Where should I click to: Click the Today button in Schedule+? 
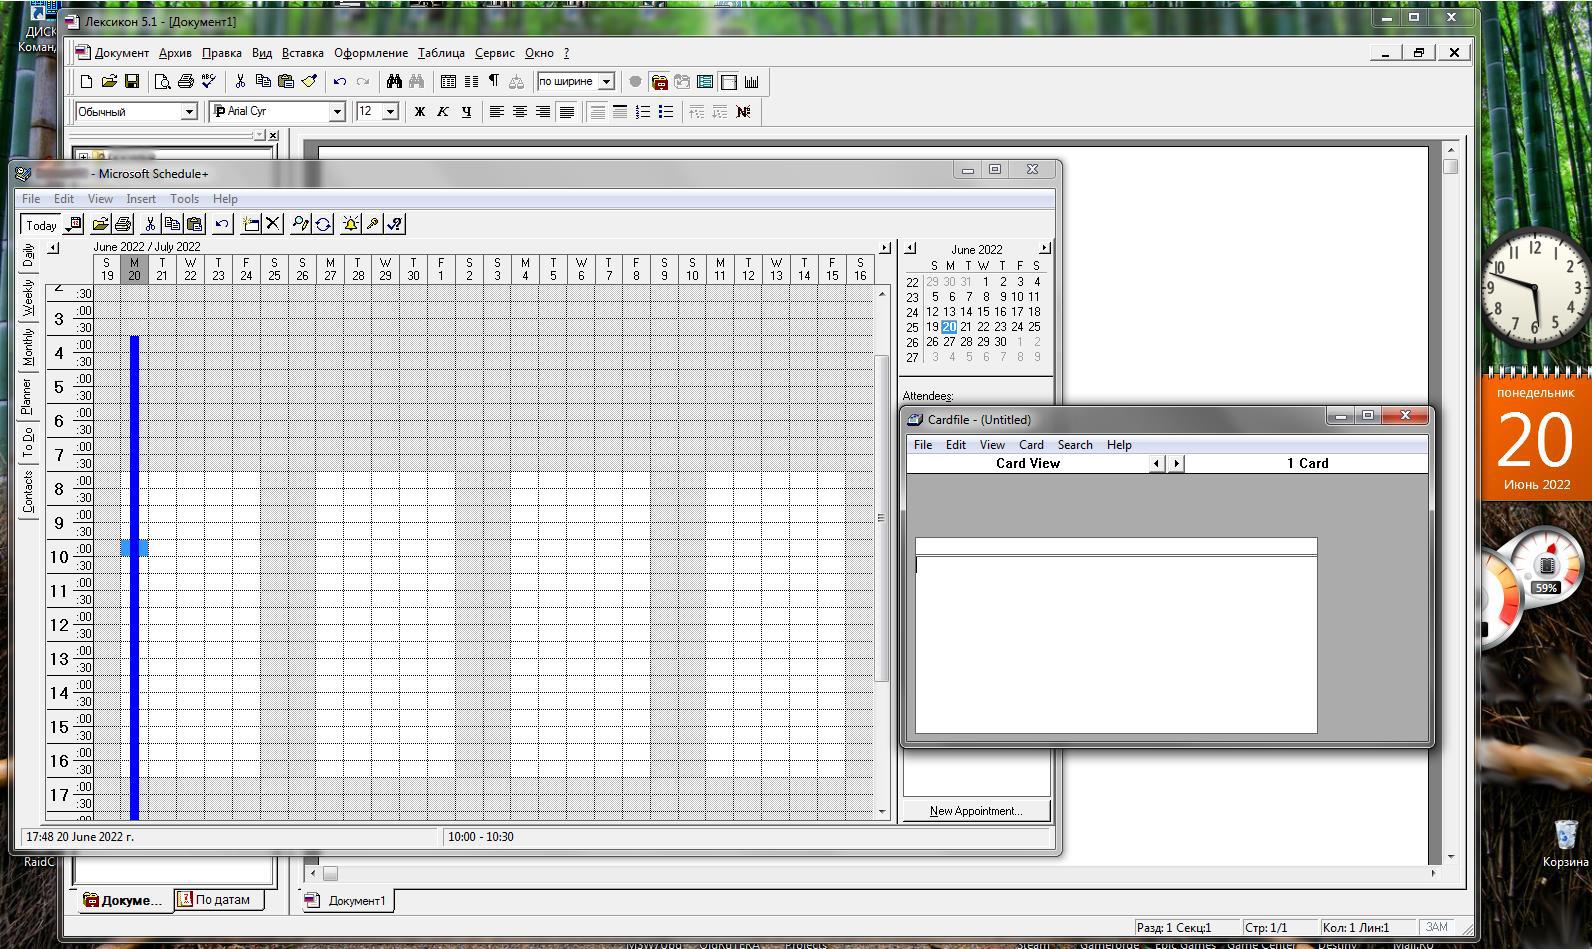click(x=41, y=225)
